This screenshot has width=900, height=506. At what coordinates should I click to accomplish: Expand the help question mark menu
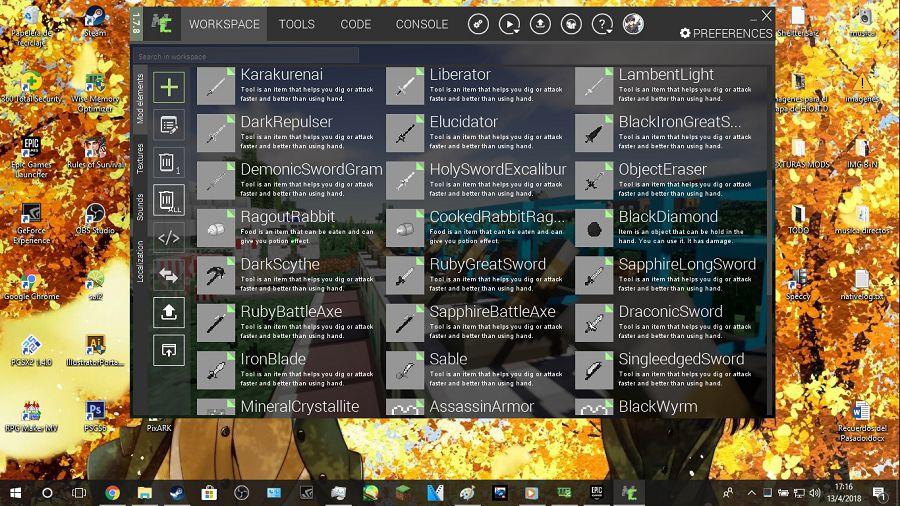coord(602,24)
